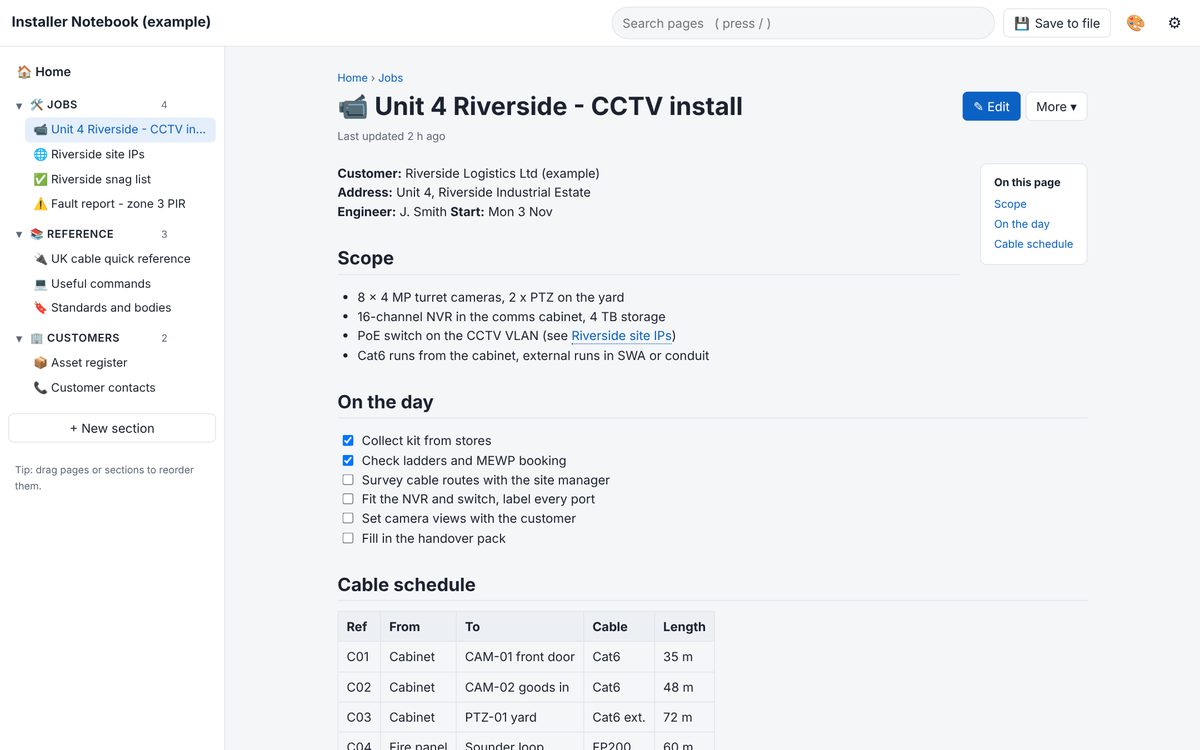The image size is (1200, 750).
Task: Click the plug icon of UK cable quick reference
Action: point(40,259)
